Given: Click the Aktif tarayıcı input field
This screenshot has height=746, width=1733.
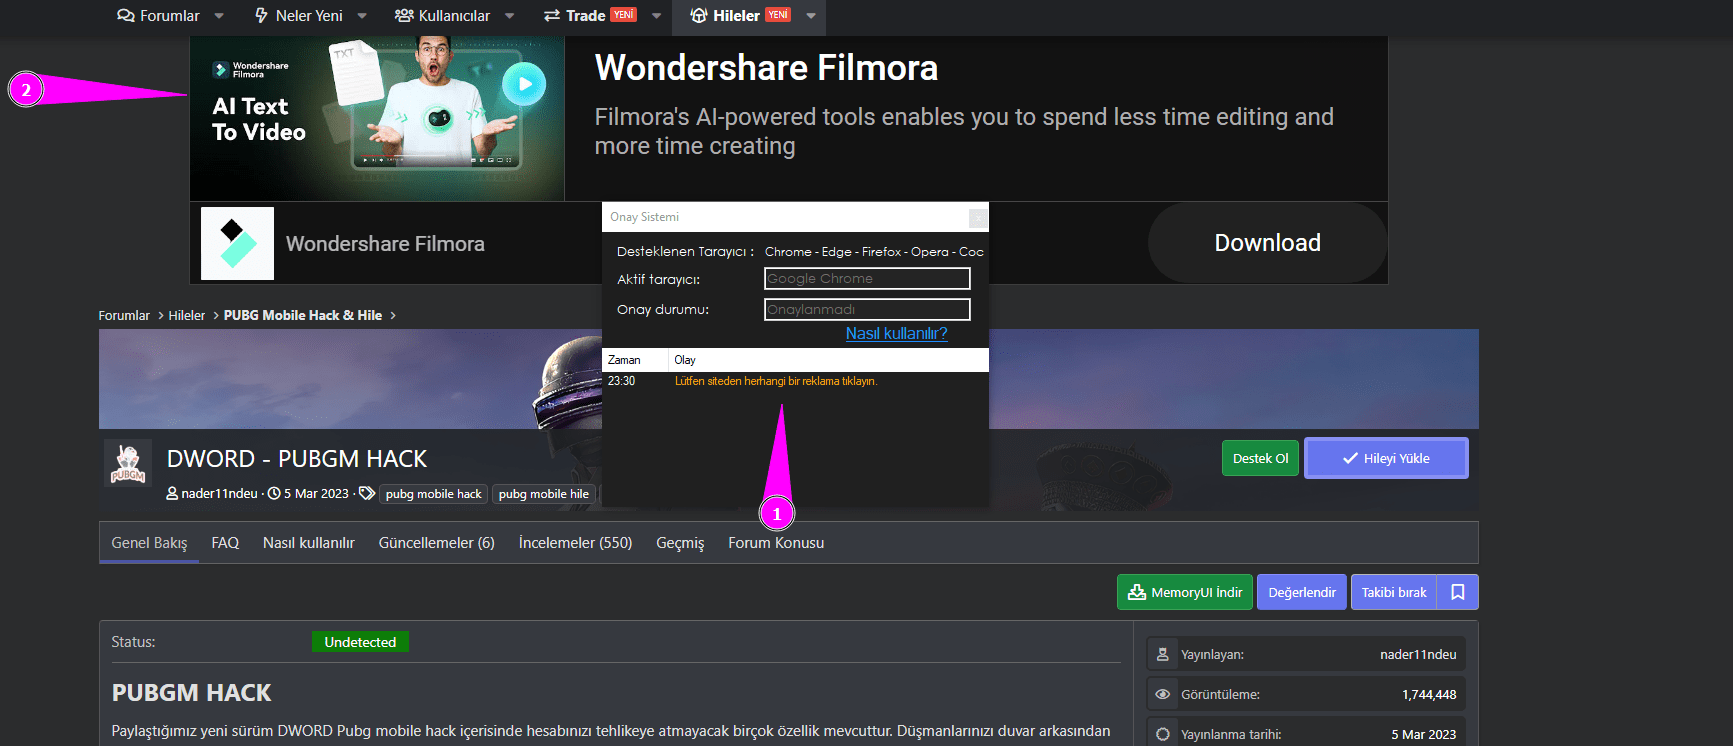Looking at the screenshot, I should (867, 279).
